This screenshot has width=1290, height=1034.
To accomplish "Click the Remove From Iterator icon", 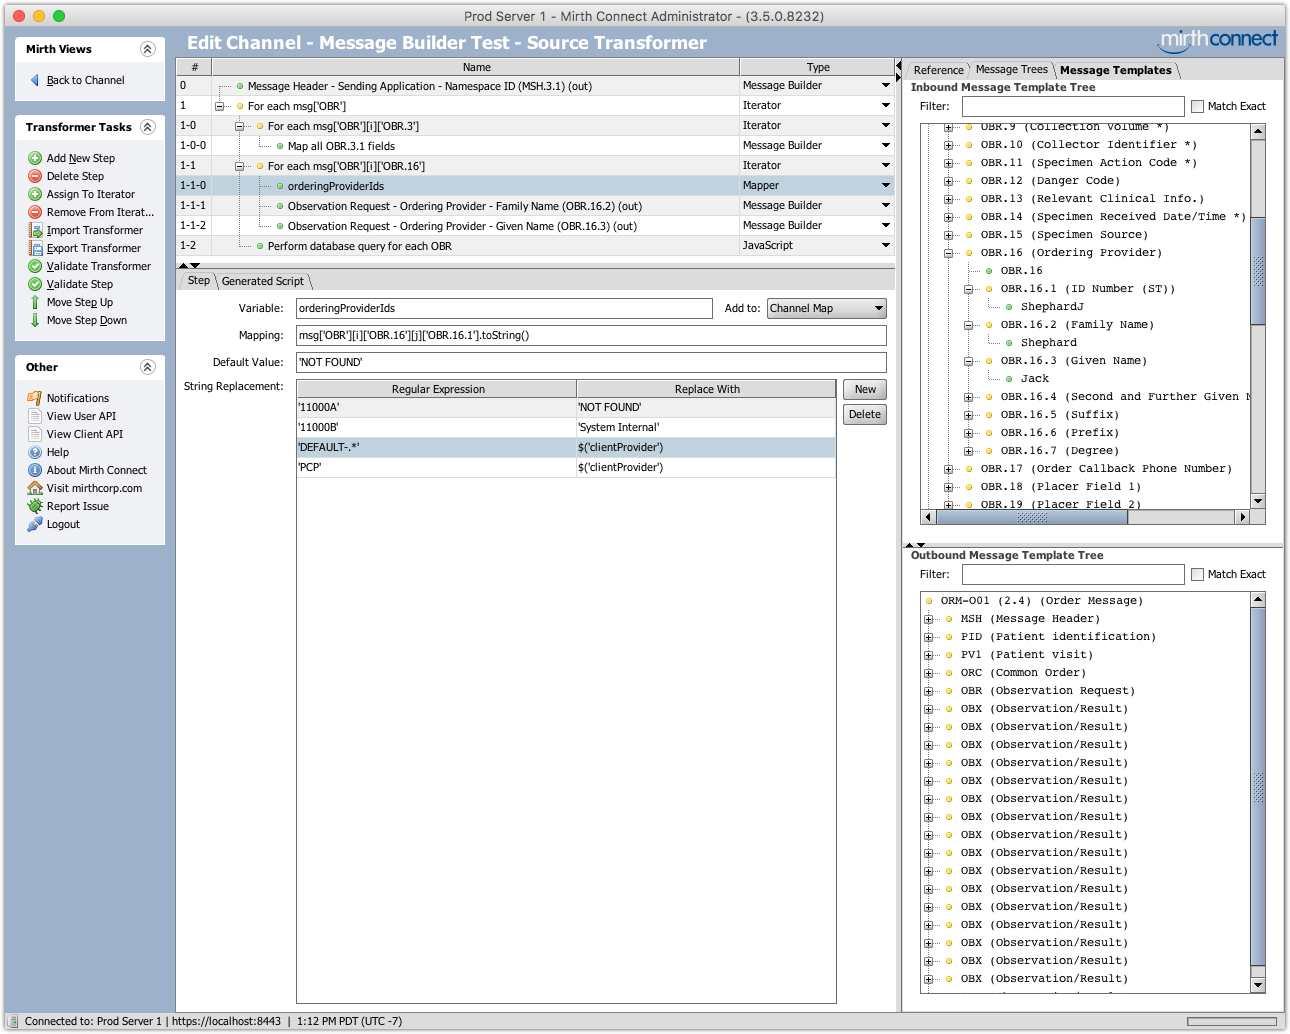I will [x=35, y=212].
